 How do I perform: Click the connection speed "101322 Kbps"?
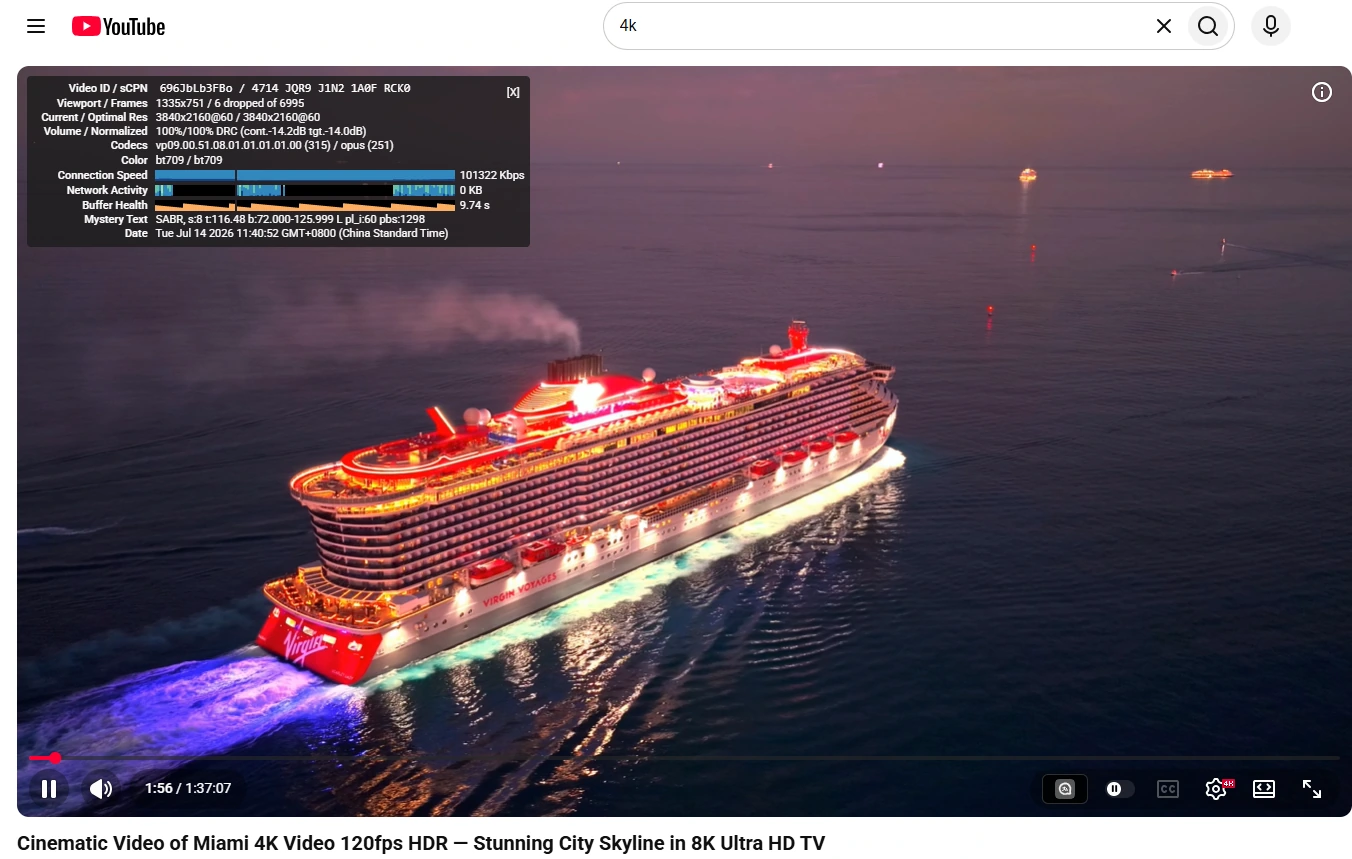492,175
